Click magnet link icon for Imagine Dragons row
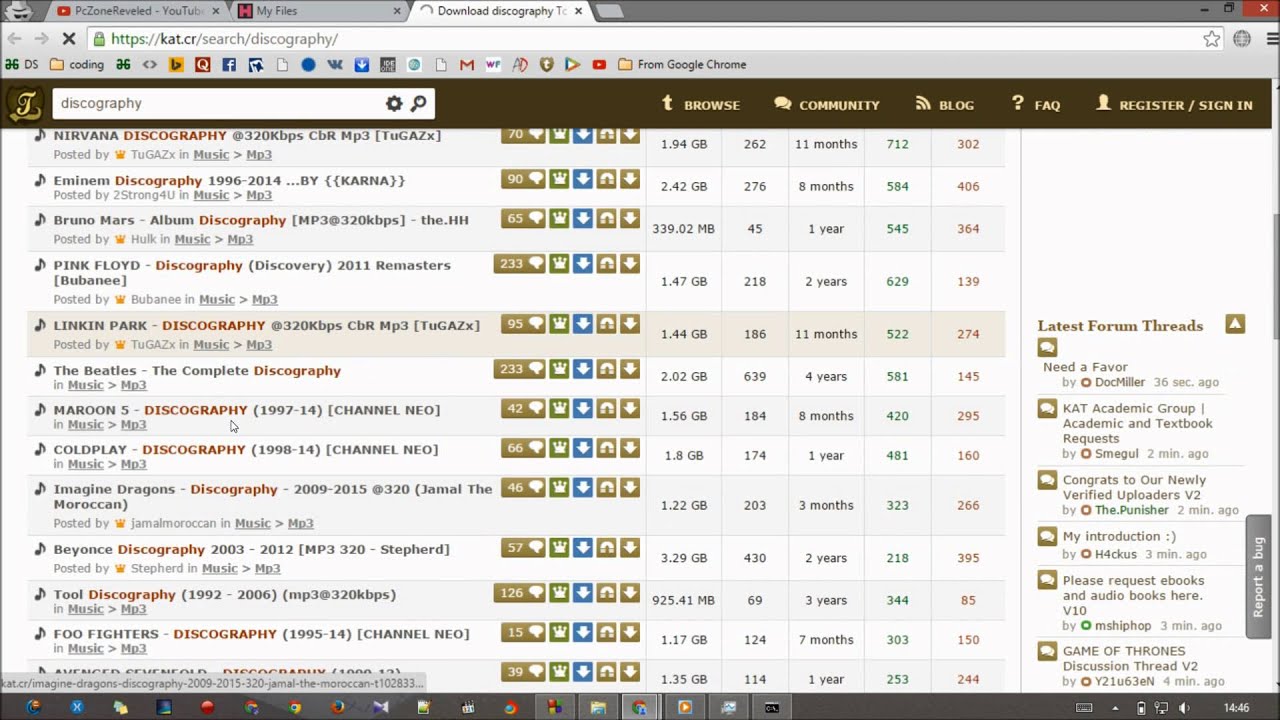 606,487
